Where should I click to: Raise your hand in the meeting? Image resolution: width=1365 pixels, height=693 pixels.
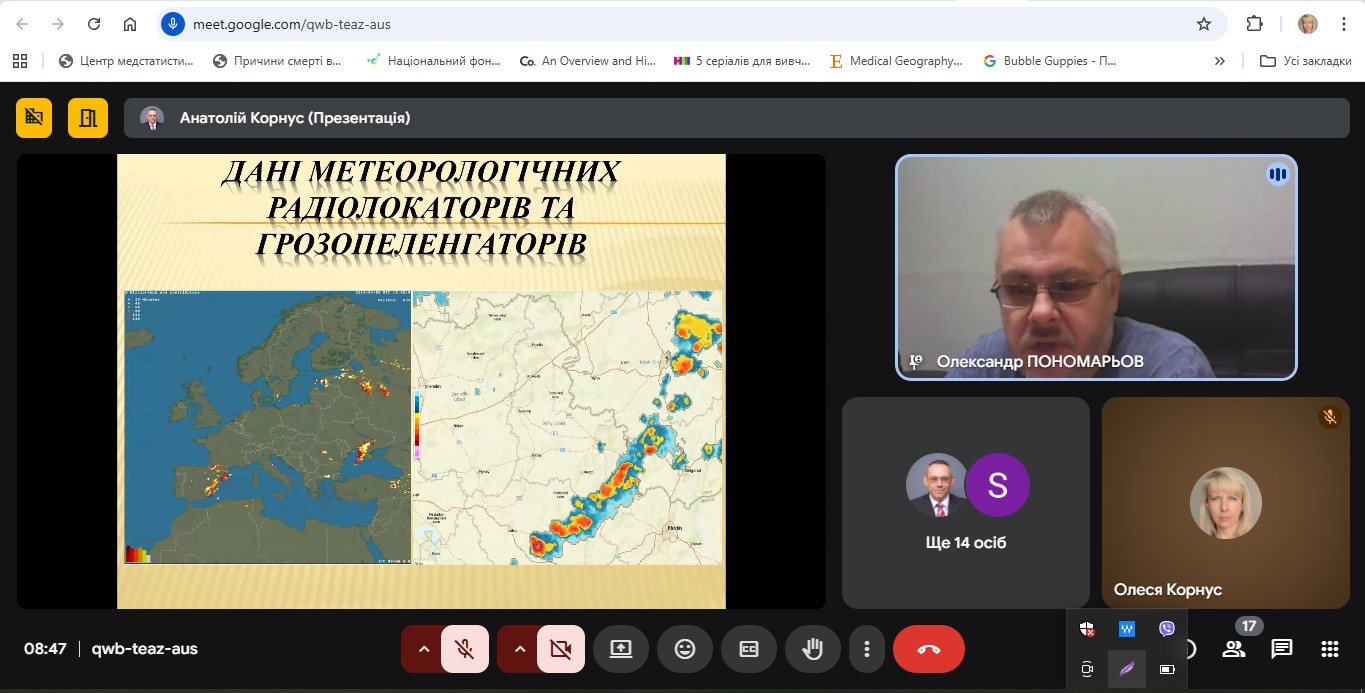coord(813,649)
